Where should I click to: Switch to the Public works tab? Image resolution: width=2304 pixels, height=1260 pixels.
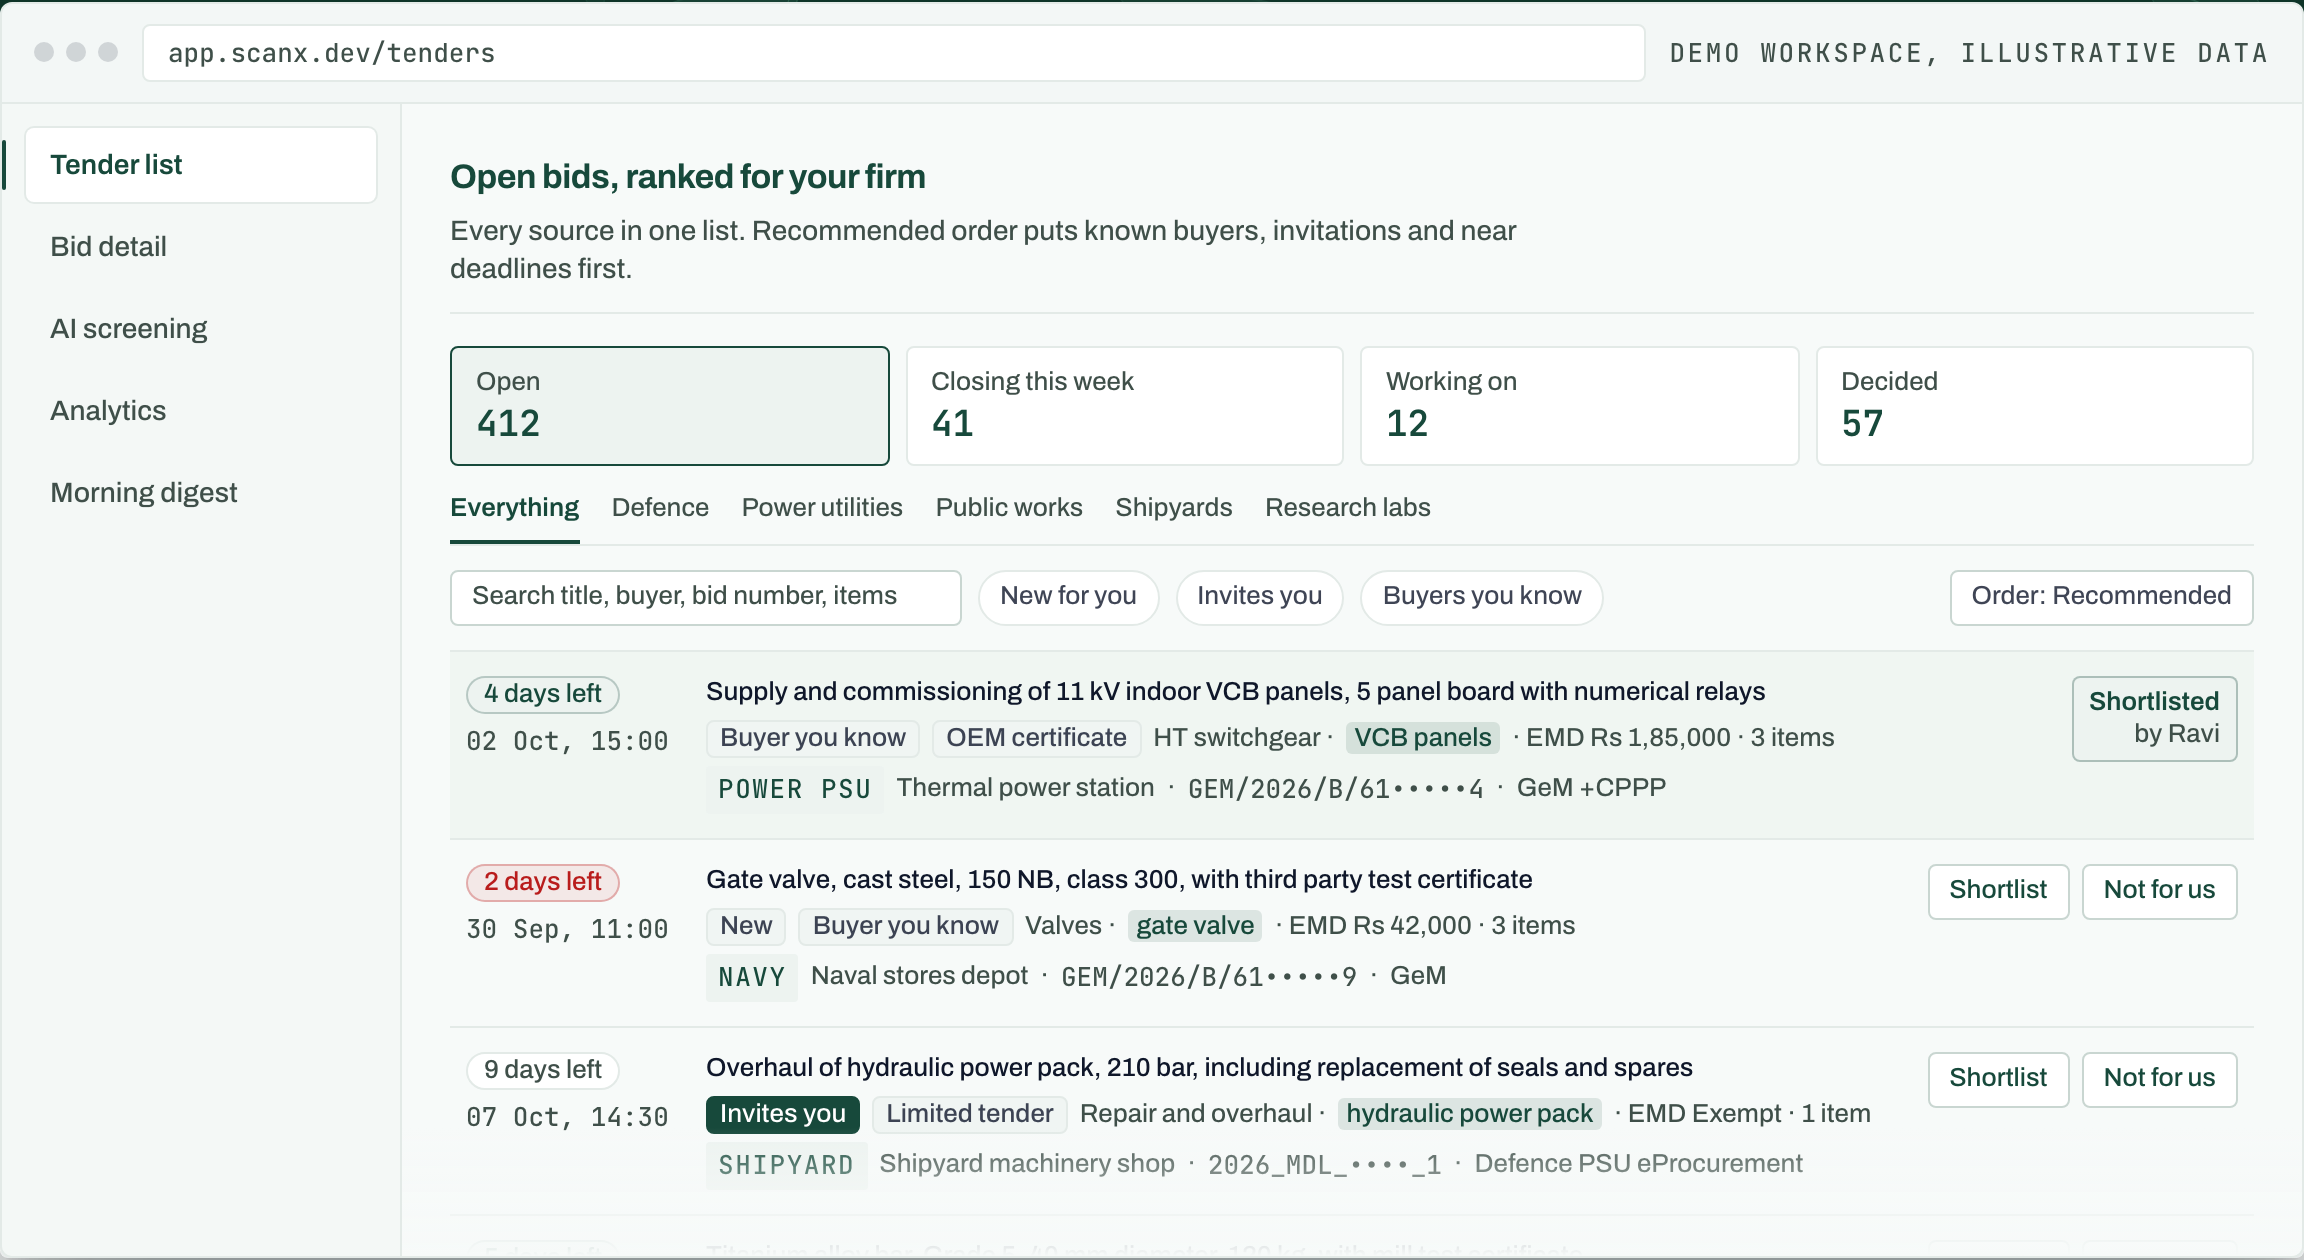(x=1009, y=508)
